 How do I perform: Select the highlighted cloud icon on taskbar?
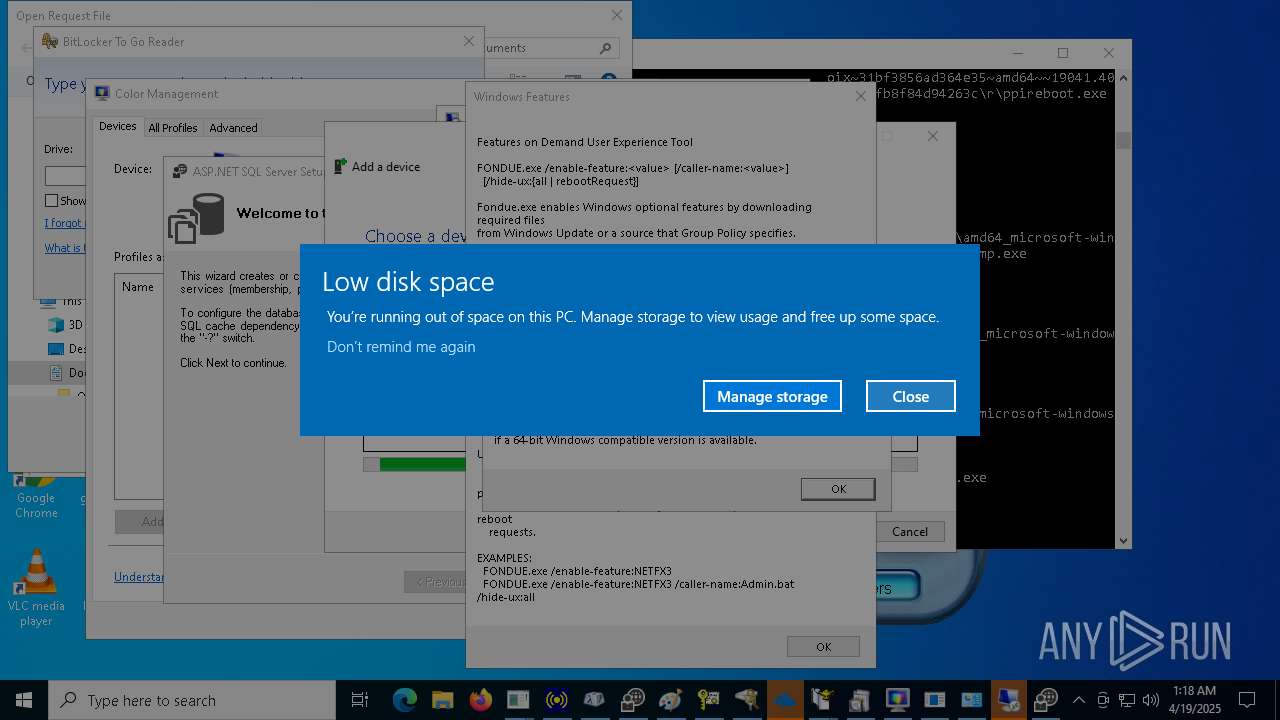(785, 700)
